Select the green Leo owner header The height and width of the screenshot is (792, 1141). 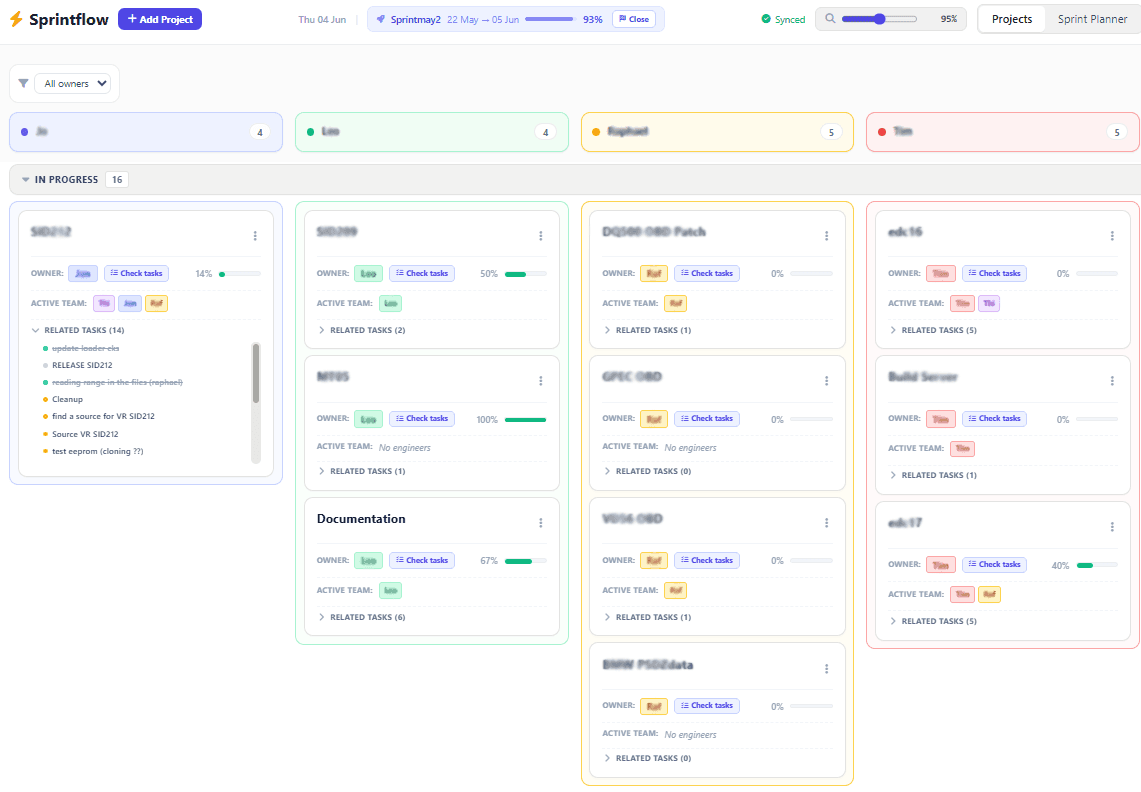pyautogui.click(x=432, y=132)
